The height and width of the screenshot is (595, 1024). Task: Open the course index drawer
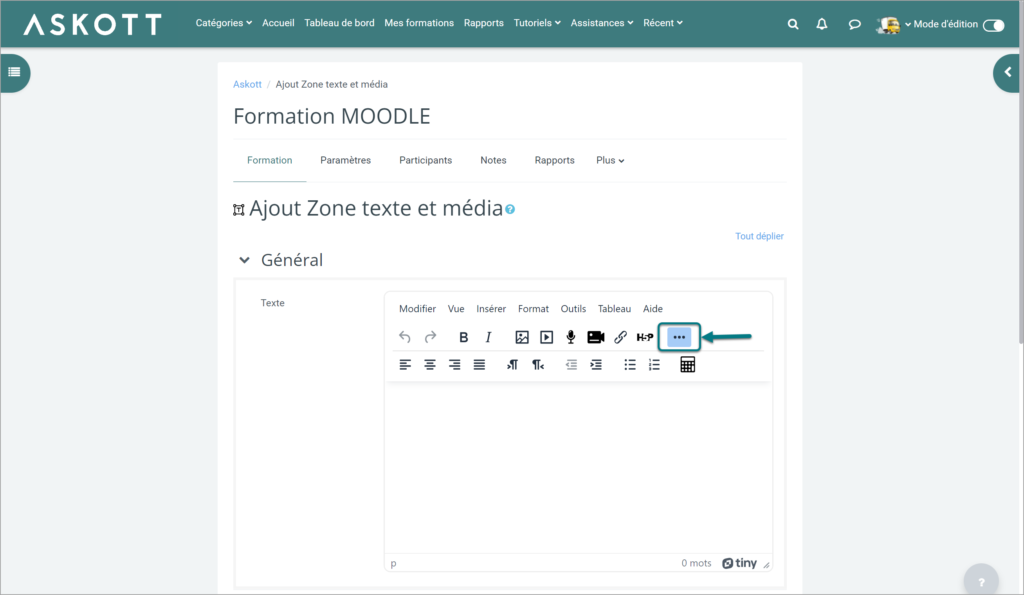(14, 72)
